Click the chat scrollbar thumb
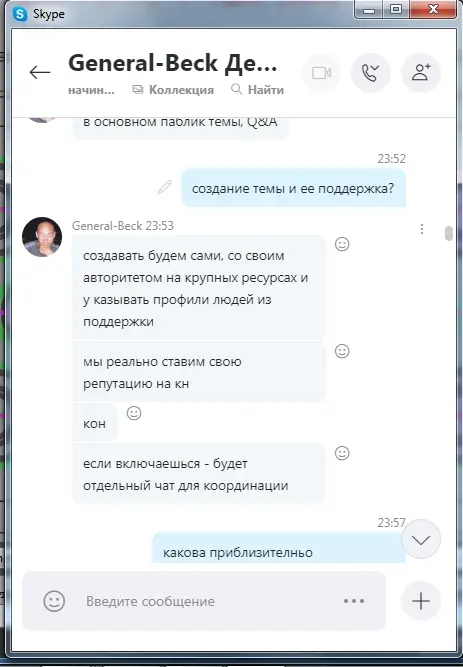 pyautogui.click(x=449, y=234)
